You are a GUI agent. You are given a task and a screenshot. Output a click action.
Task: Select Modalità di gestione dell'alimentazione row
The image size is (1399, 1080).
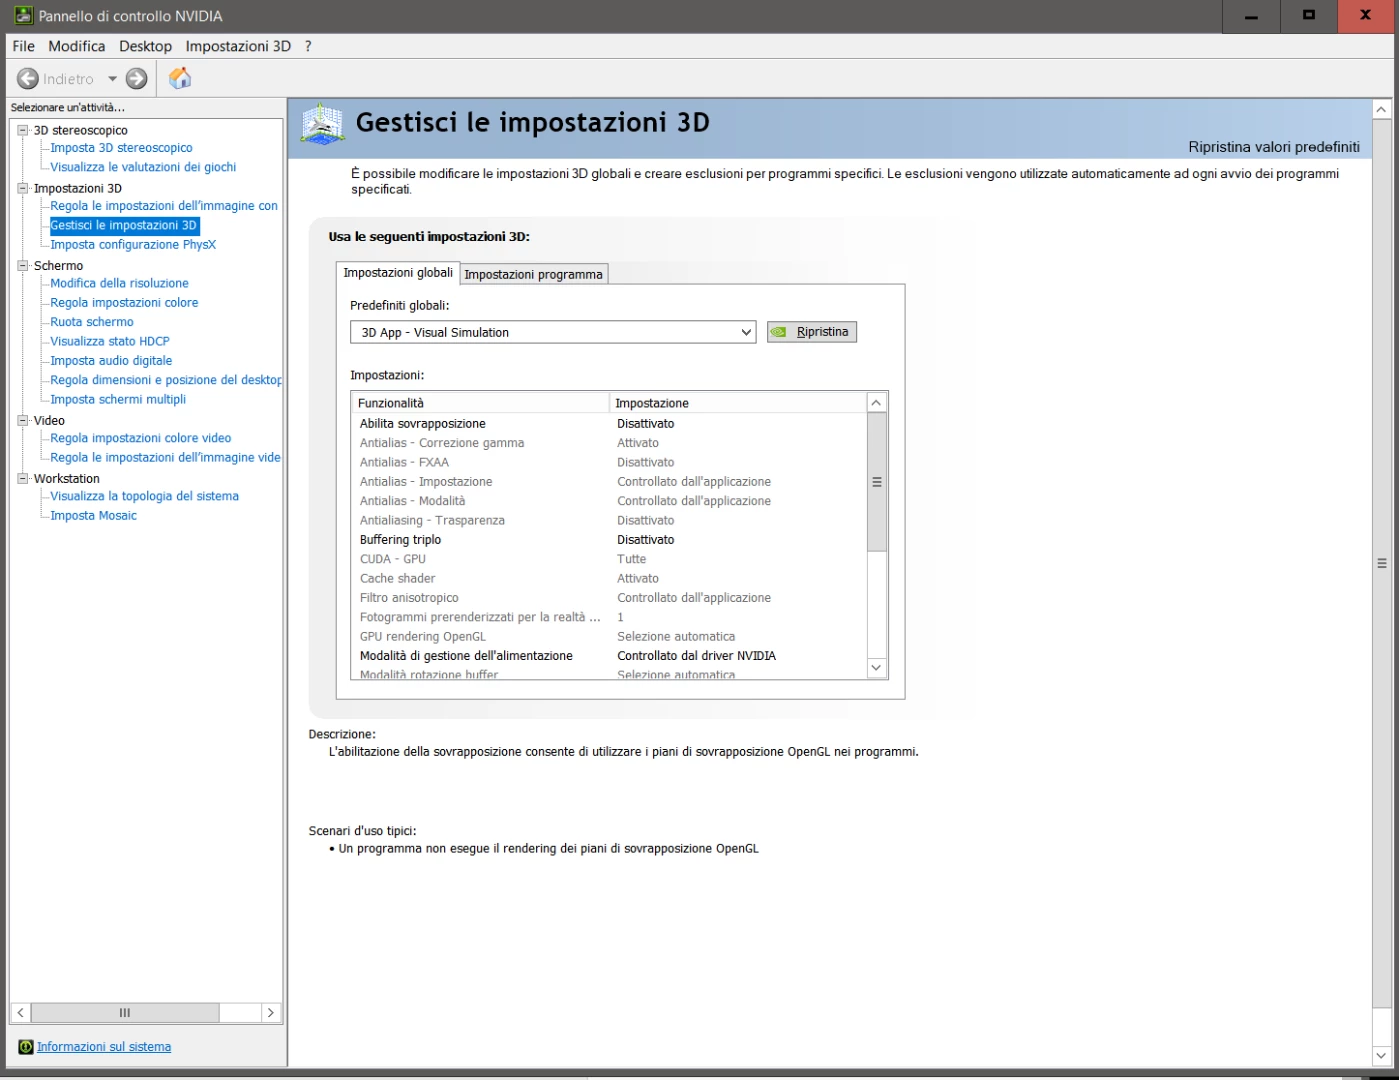pyautogui.click(x=609, y=656)
